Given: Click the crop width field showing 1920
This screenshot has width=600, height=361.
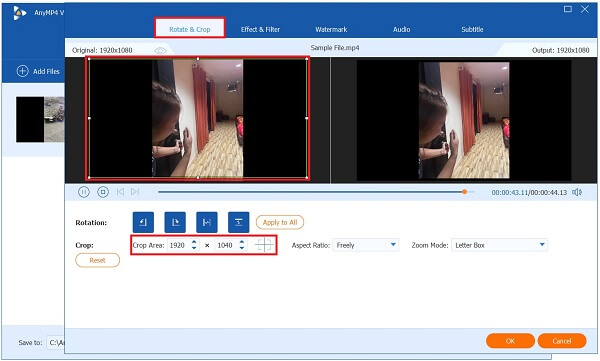Looking at the screenshot, I should 178,245.
